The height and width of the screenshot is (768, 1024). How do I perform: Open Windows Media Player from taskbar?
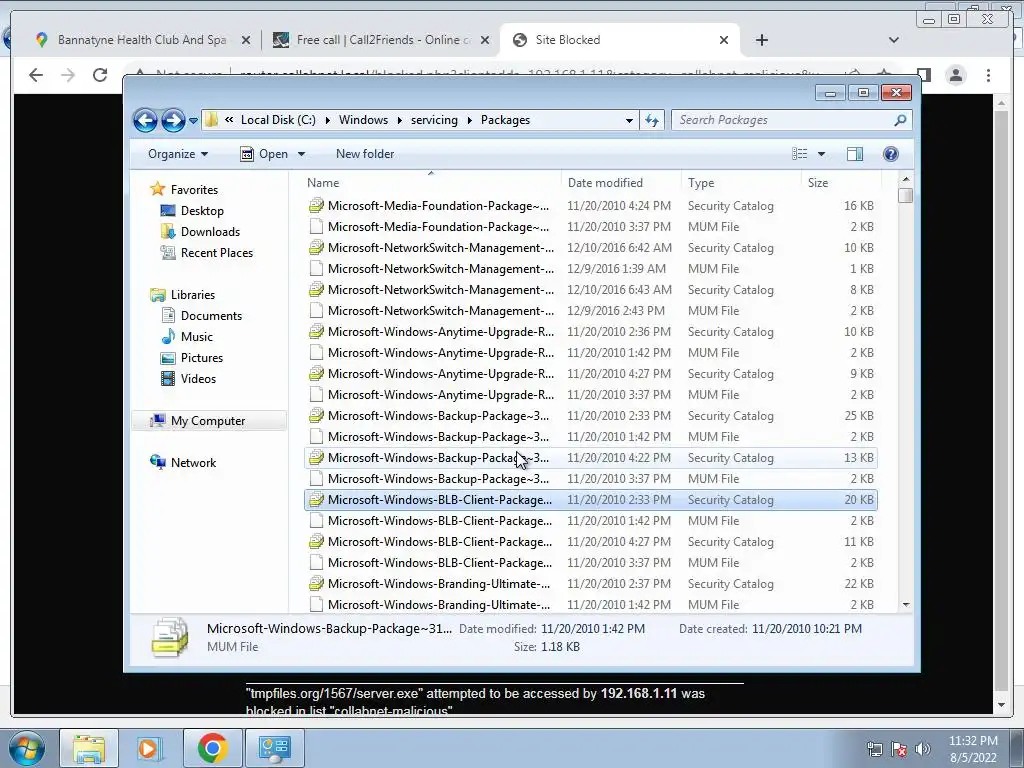149,748
